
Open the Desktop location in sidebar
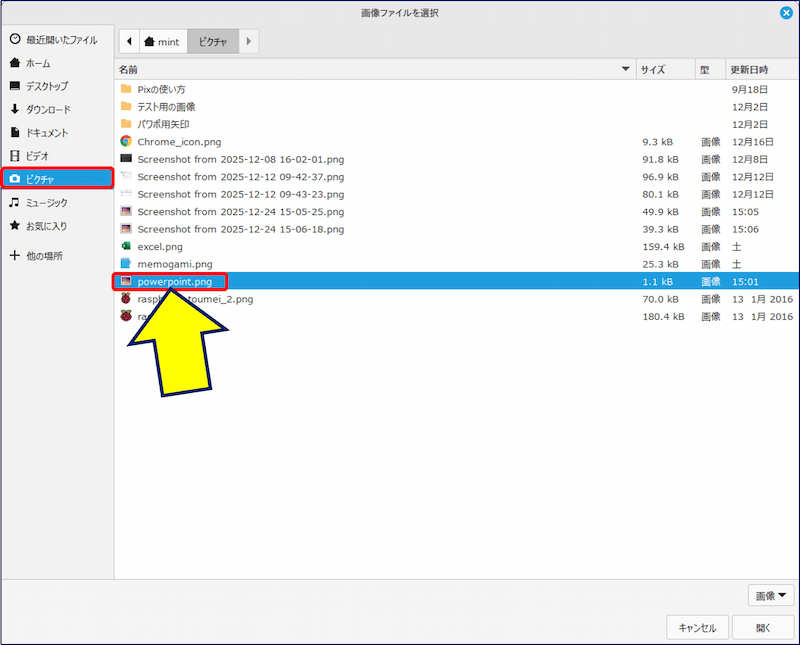pos(46,86)
